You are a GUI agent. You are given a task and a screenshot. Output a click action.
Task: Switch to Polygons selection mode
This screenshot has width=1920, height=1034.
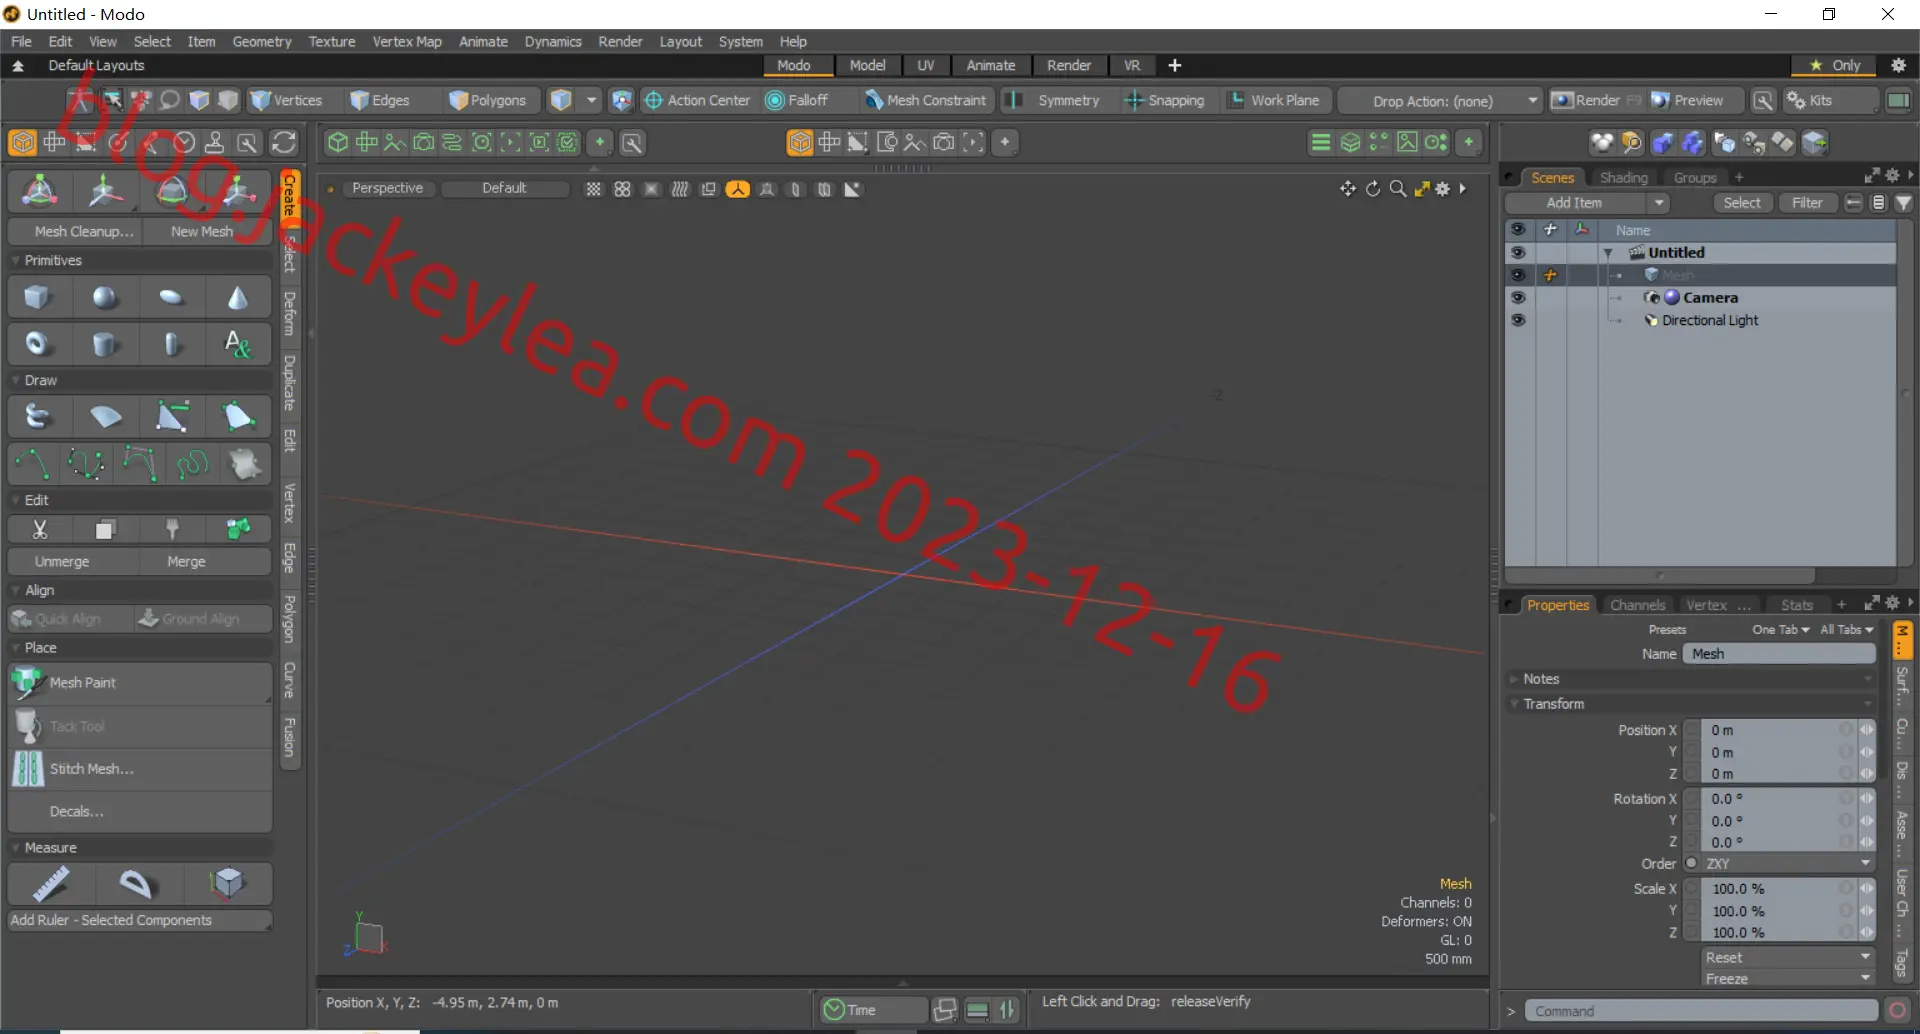tap(488, 100)
